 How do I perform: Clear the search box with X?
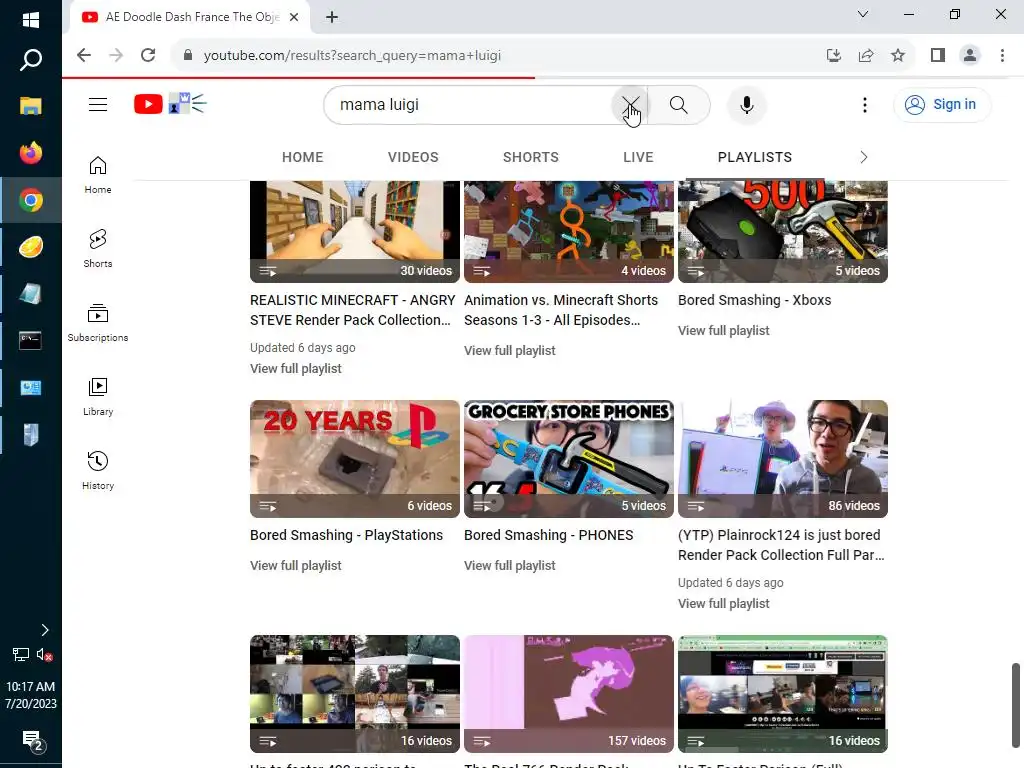630,104
